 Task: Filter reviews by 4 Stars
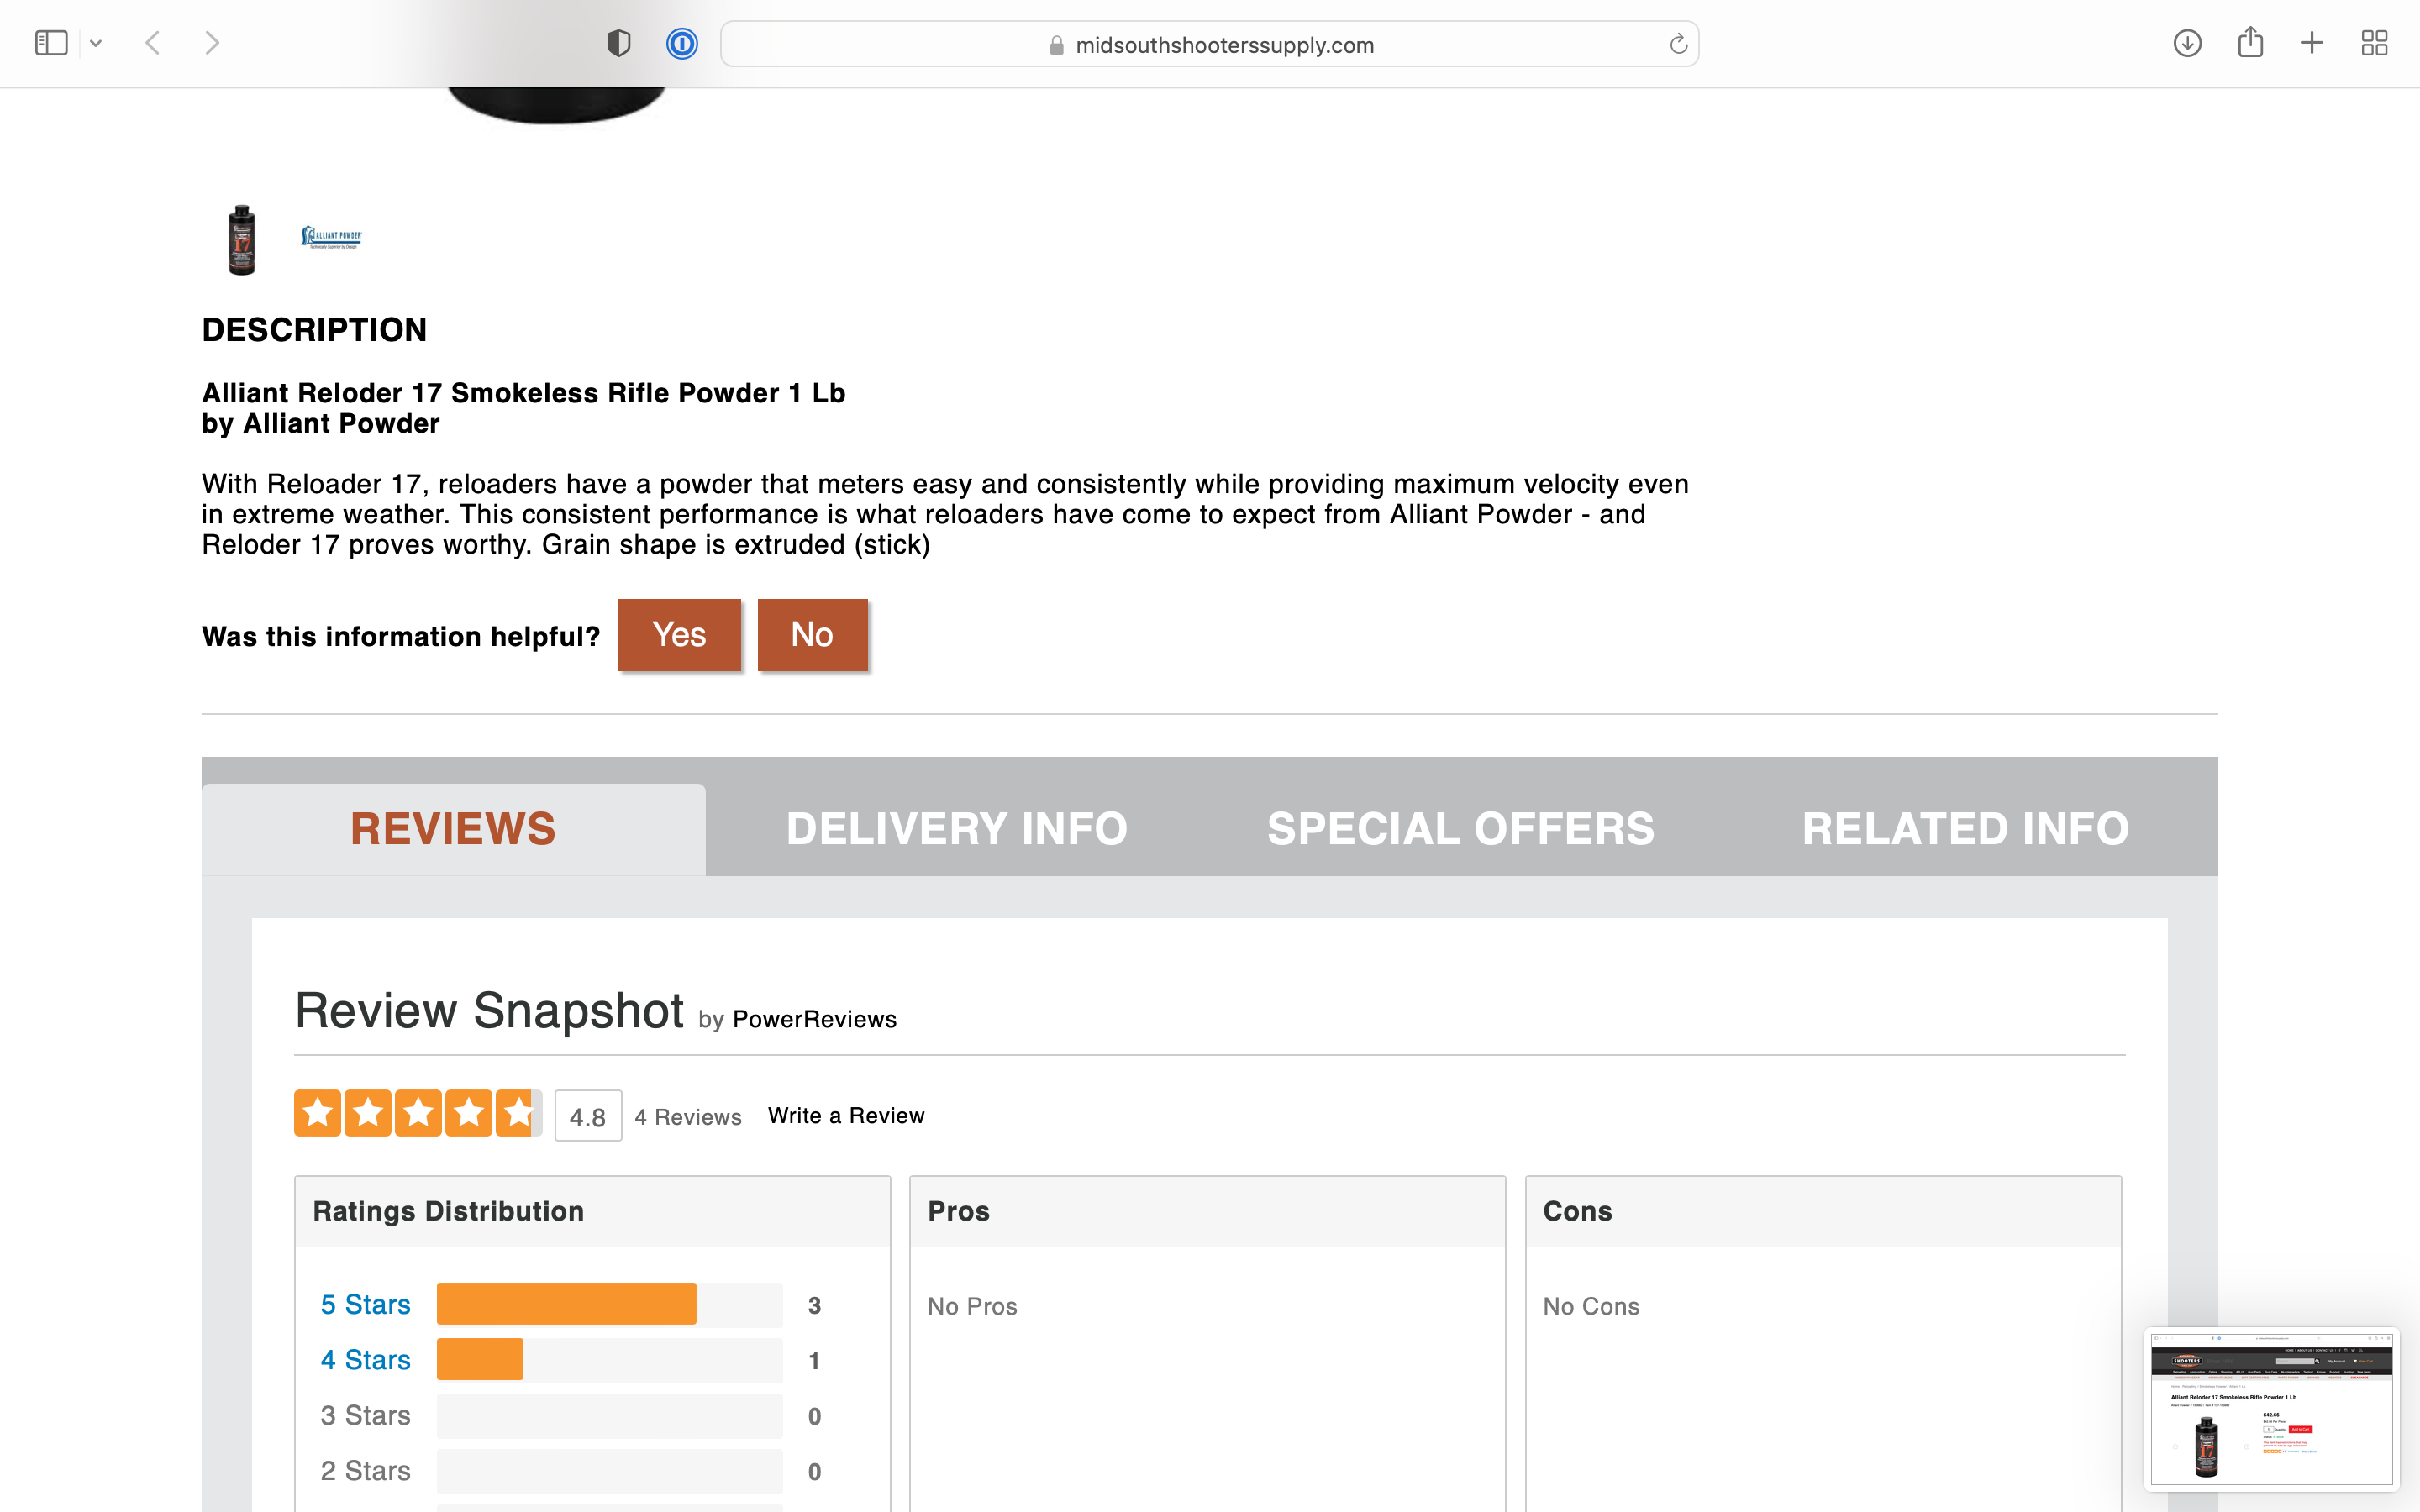tap(365, 1360)
